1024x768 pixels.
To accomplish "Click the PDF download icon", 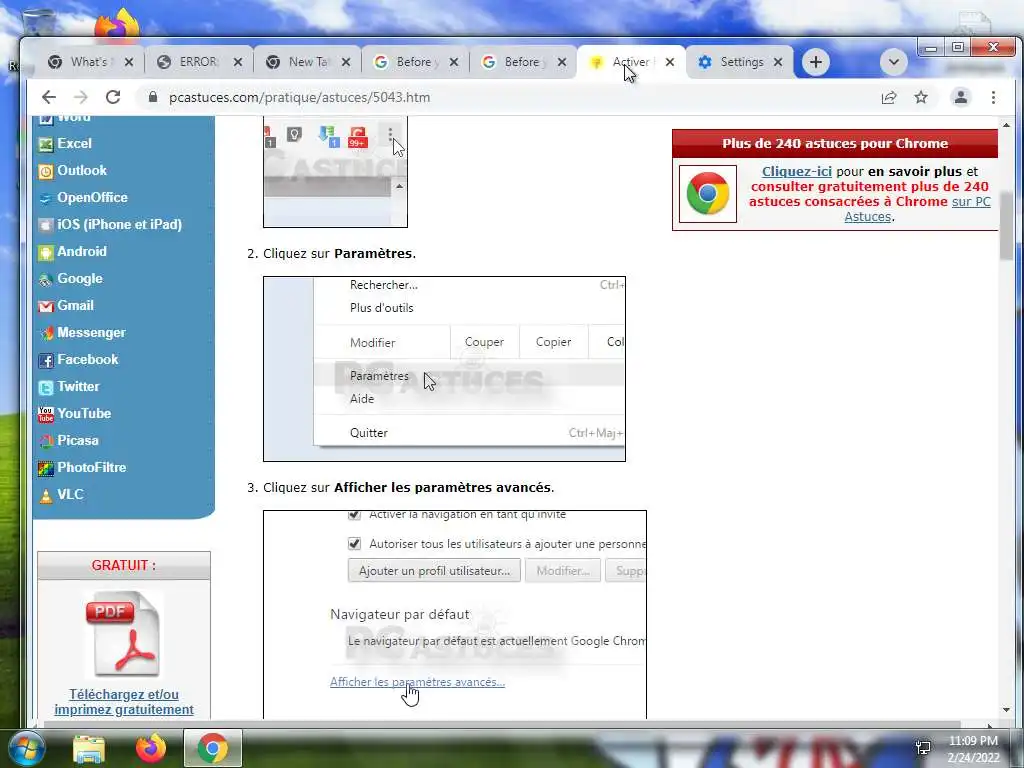I will point(123,634).
